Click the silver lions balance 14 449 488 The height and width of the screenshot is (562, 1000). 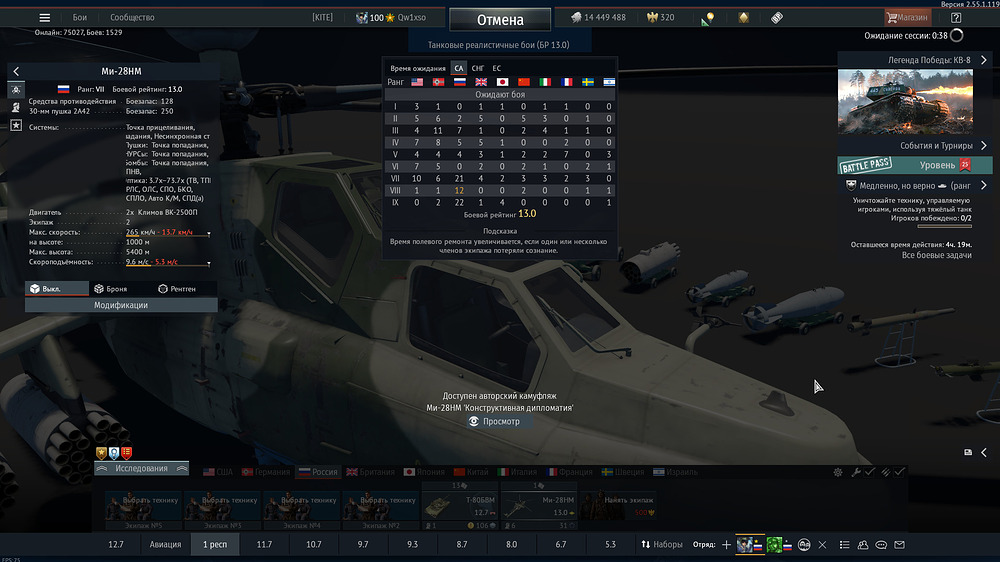598,18
